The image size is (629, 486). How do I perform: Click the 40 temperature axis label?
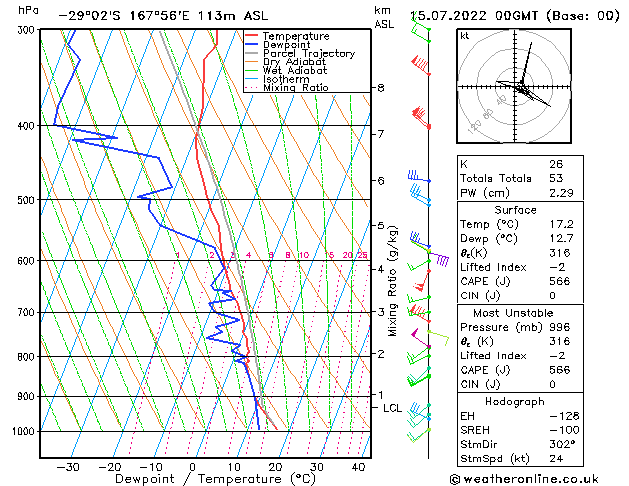point(358,468)
